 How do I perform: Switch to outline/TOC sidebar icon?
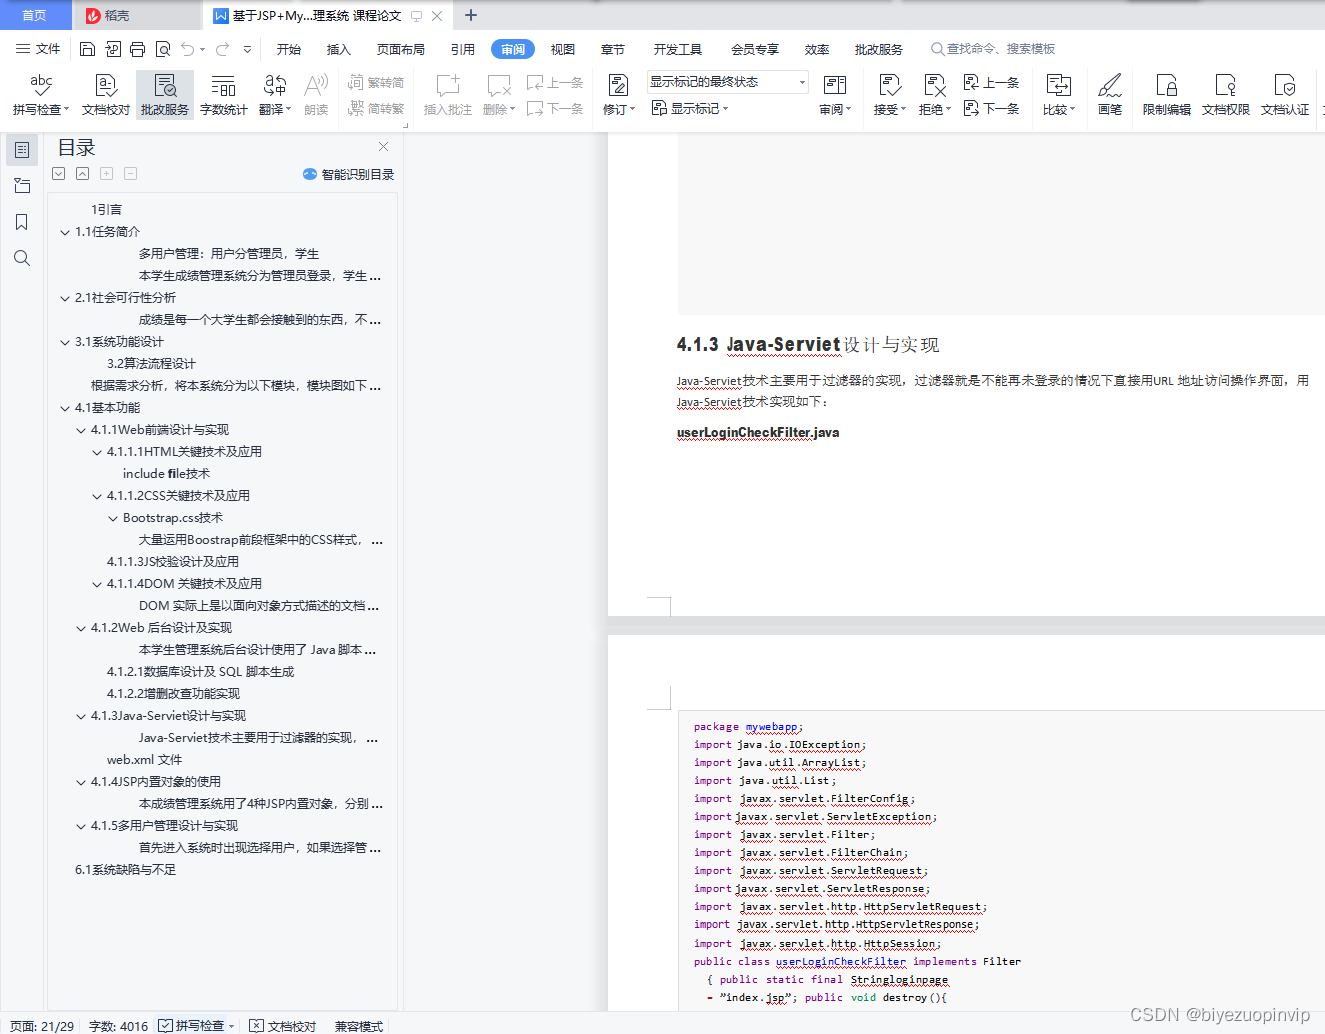coord(22,150)
